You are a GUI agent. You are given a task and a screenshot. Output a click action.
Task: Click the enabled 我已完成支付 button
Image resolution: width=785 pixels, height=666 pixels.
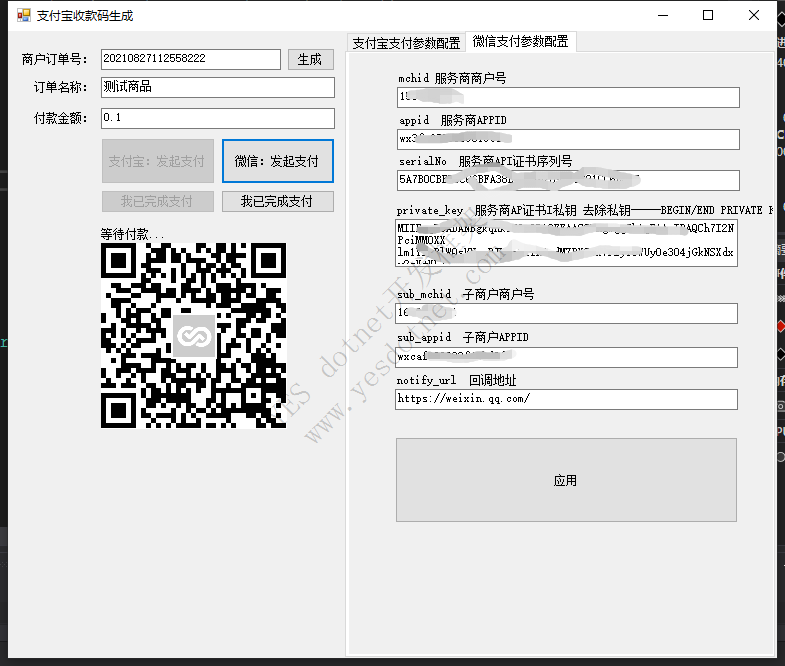pos(278,201)
